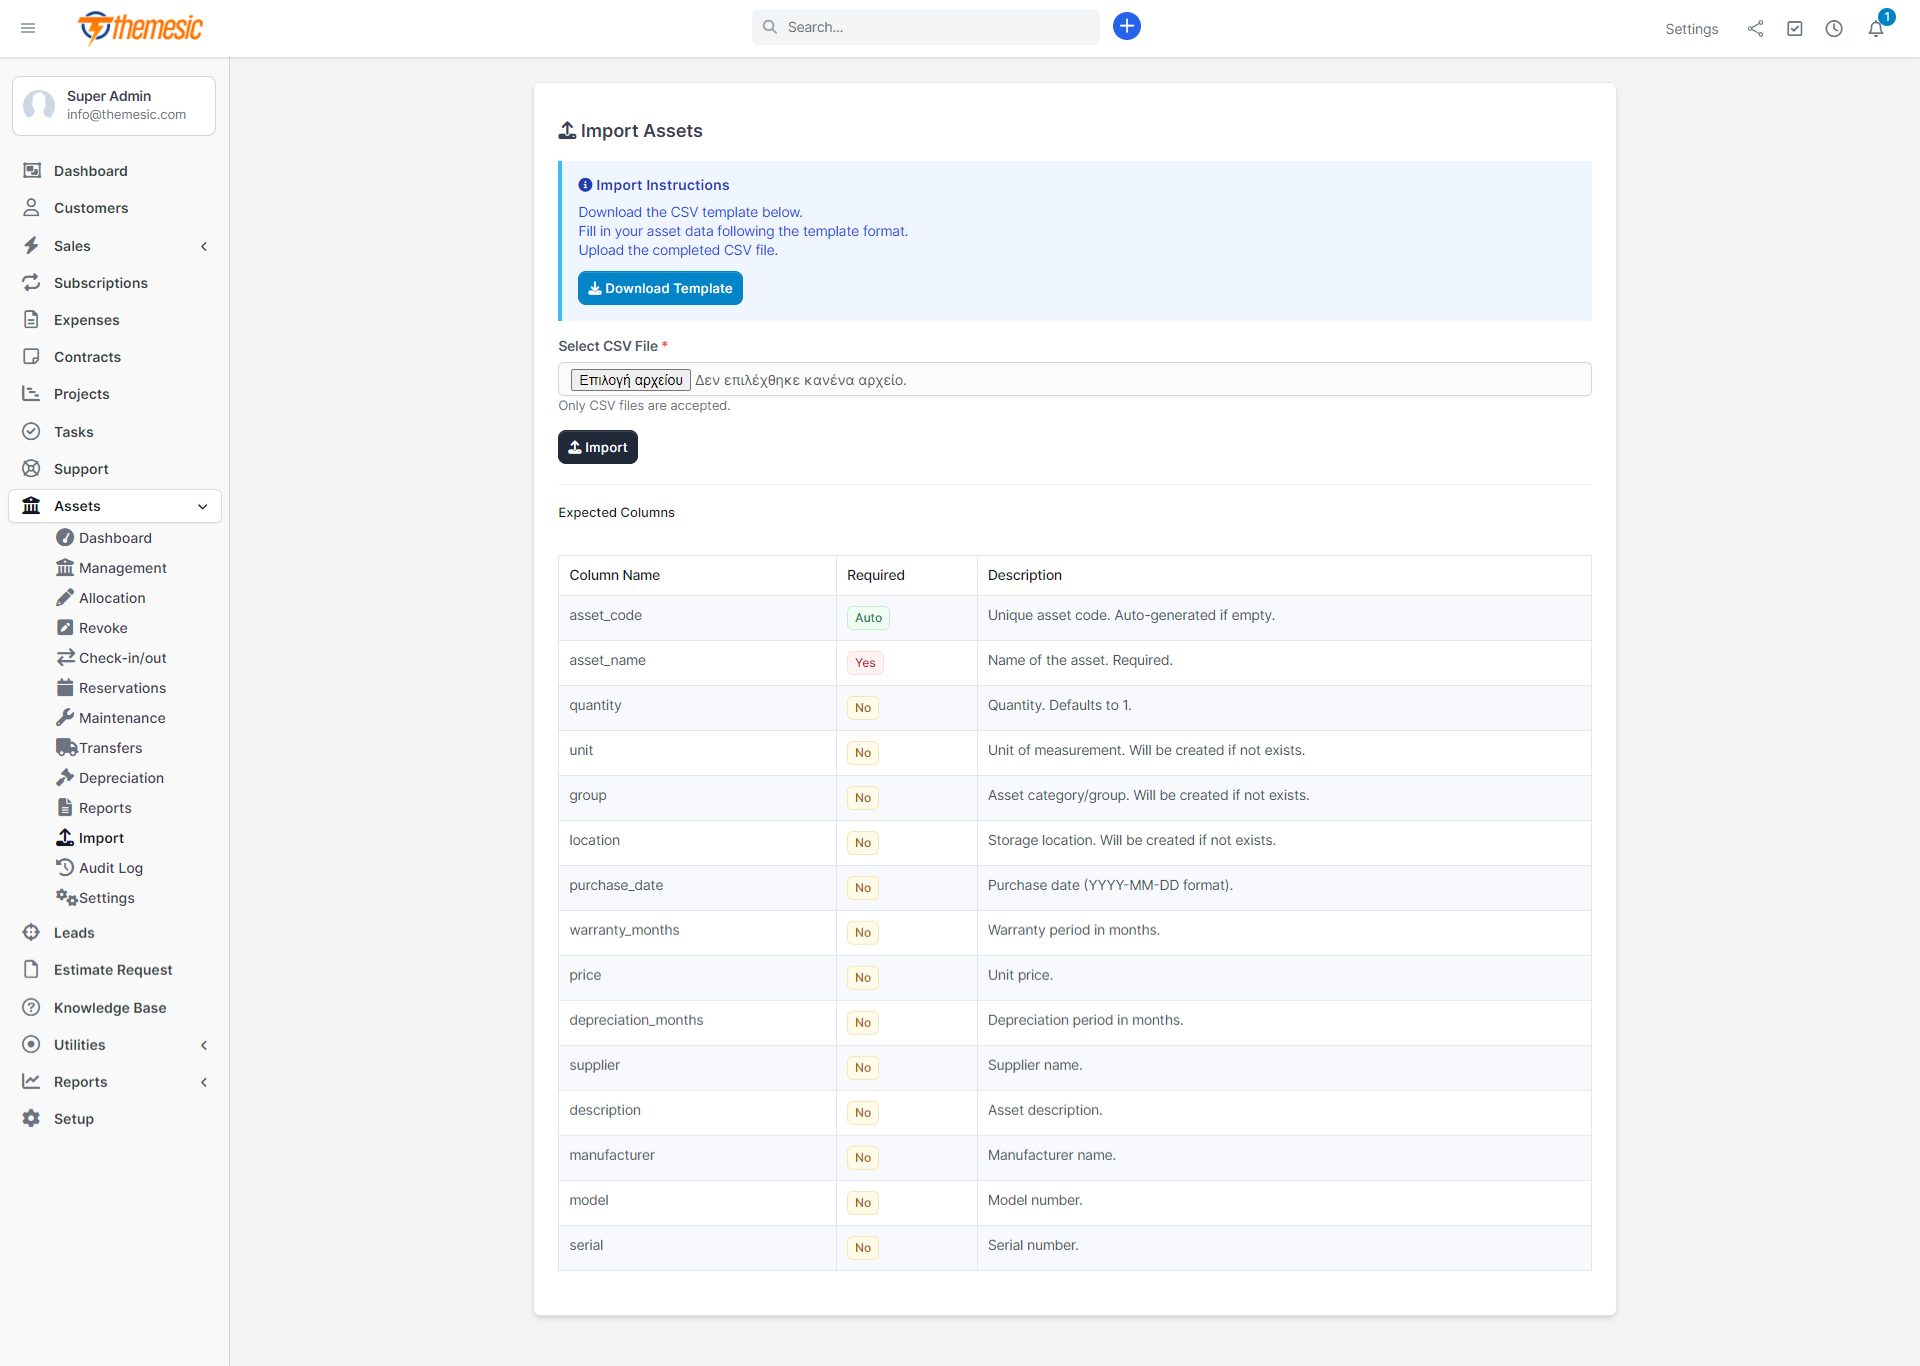The width and height of the screenshot is (1920, 1366).
Task: Open the checklist icon in the header
Action: tap(1795, 29)
